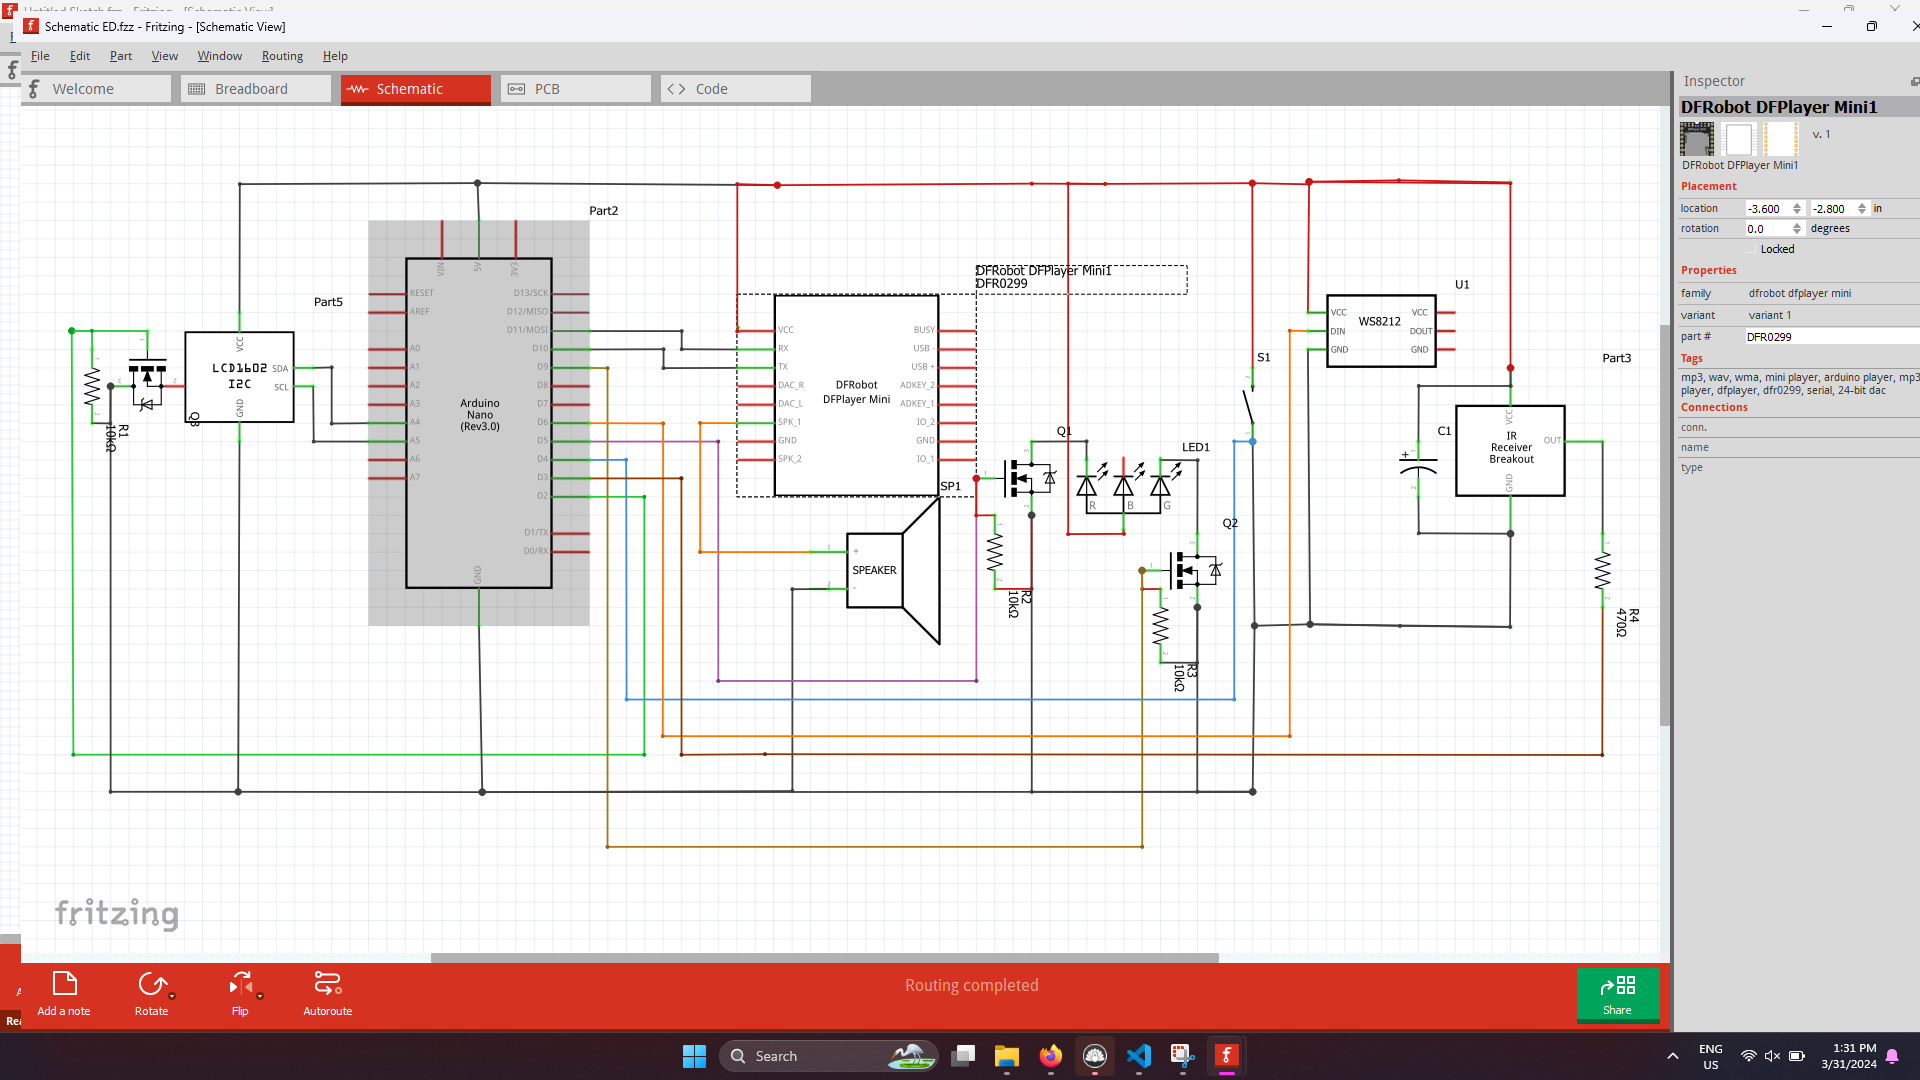The image size is (1920, 1080).
Task: Select resistor R1 near the LCD
Action: [92, 386]
